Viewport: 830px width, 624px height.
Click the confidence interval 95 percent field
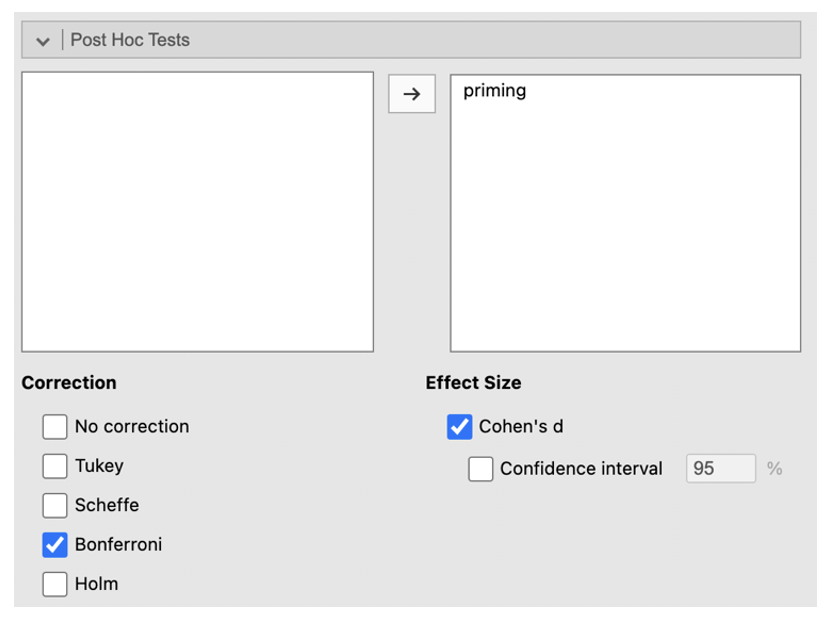point(719,469)
